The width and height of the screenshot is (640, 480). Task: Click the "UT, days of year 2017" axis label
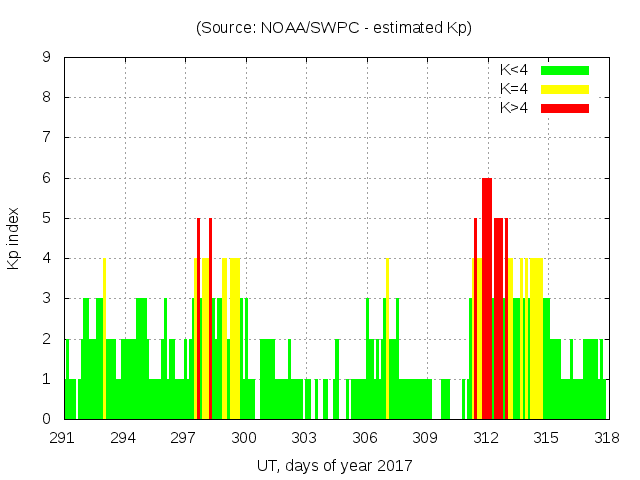tap(334, 465)
